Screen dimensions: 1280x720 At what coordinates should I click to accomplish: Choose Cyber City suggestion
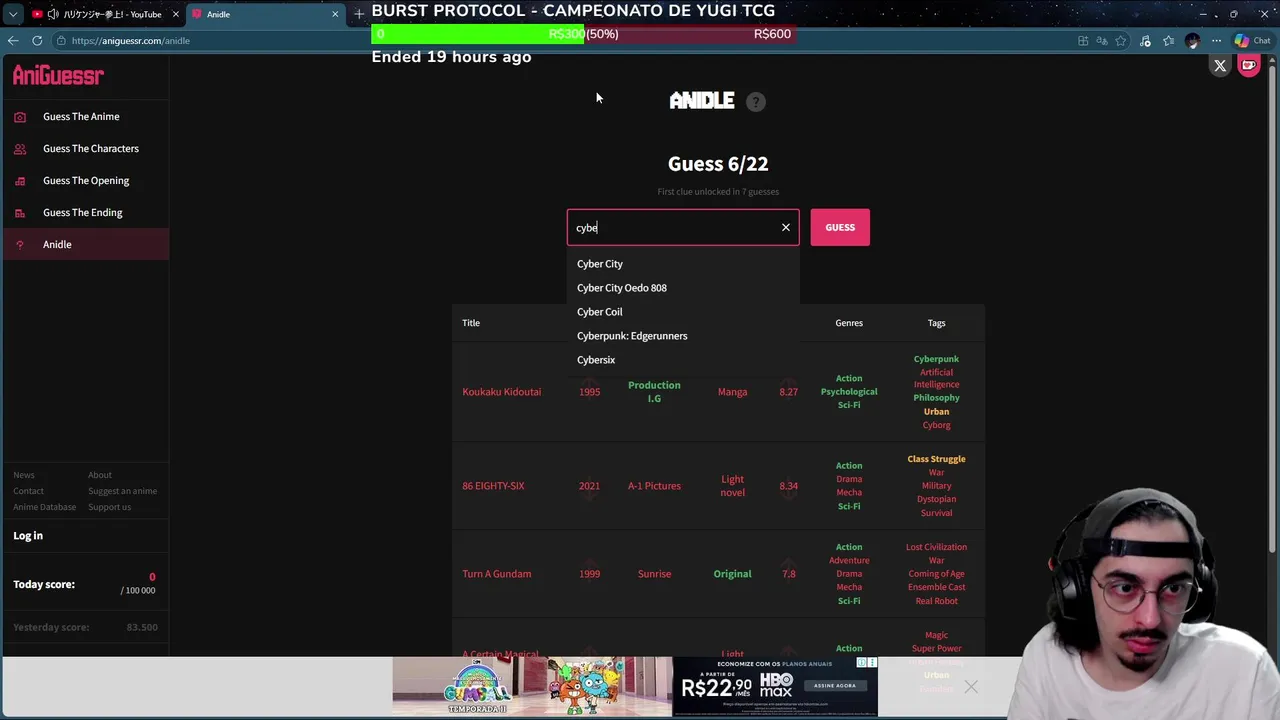click(683, 264)
